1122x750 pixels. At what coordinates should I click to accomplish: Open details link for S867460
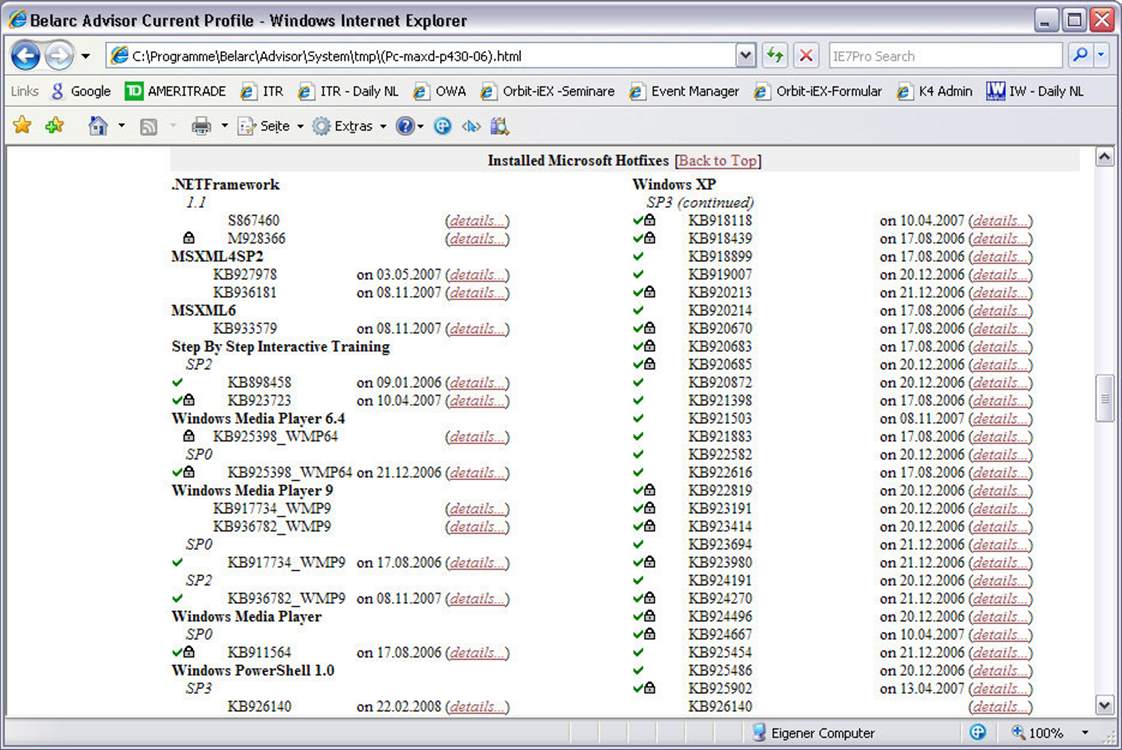tap(477, 220)
